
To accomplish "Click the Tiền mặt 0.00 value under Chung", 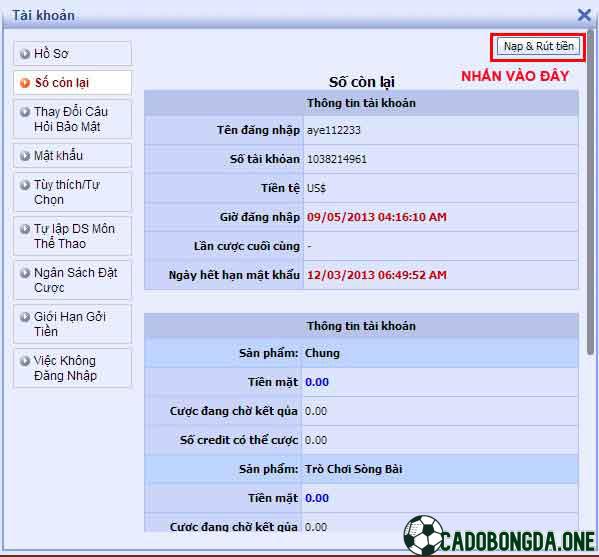I will [317, 382].
